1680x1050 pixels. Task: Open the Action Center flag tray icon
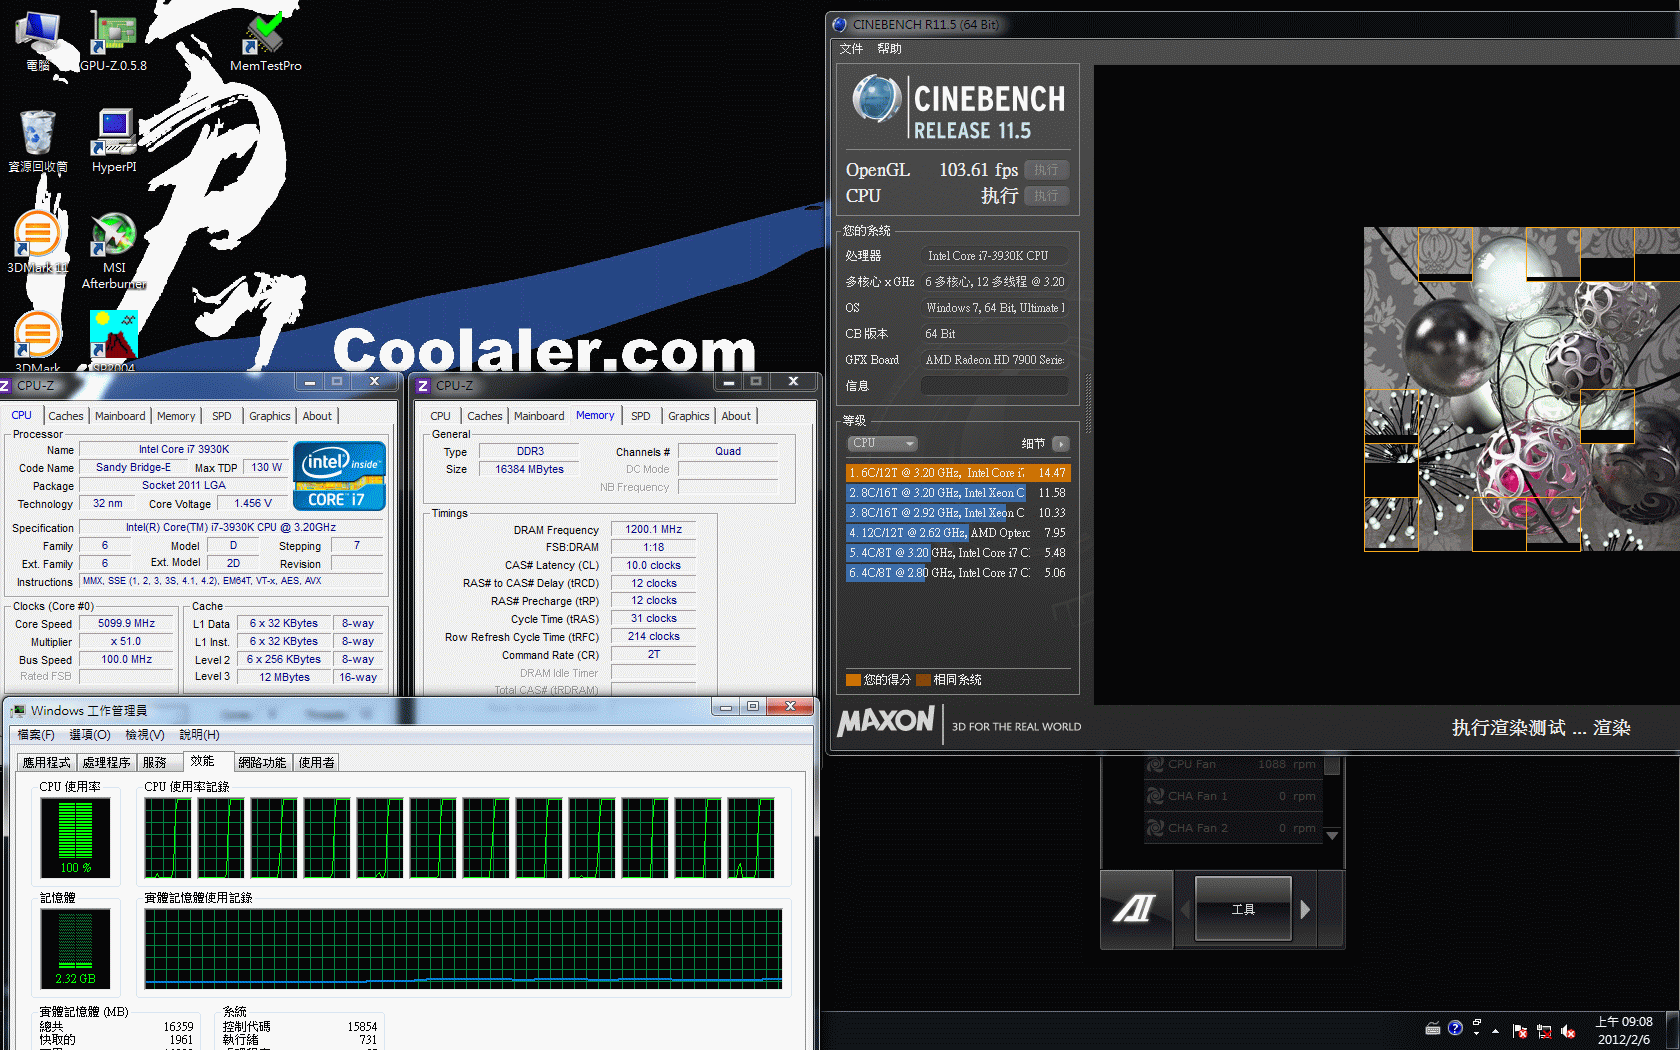pos(1520,1031)
